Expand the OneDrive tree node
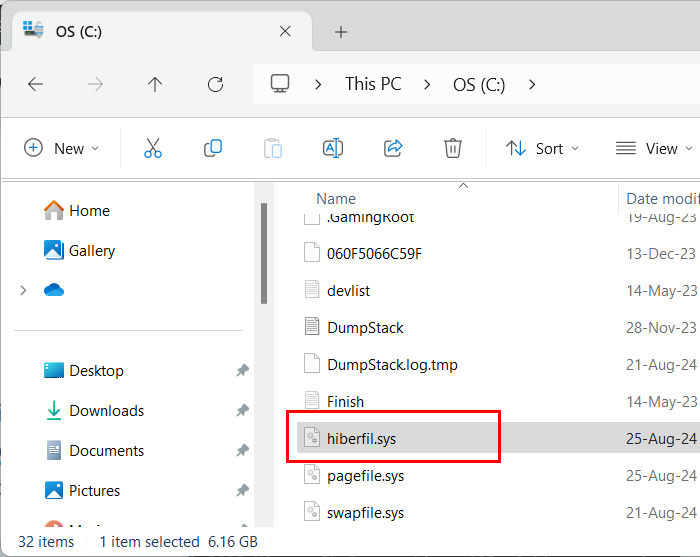The width and height of the screenshot is (700, 557). click(22, 290)
